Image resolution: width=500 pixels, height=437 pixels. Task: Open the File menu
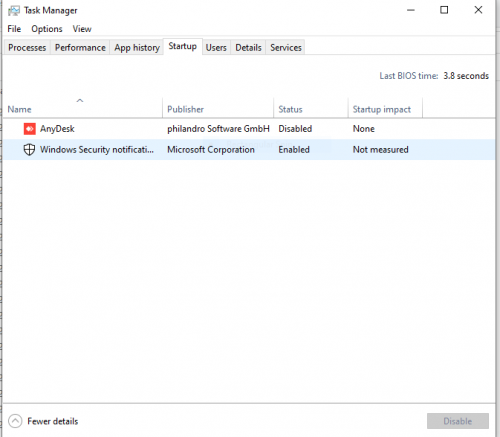pos(14,29)
